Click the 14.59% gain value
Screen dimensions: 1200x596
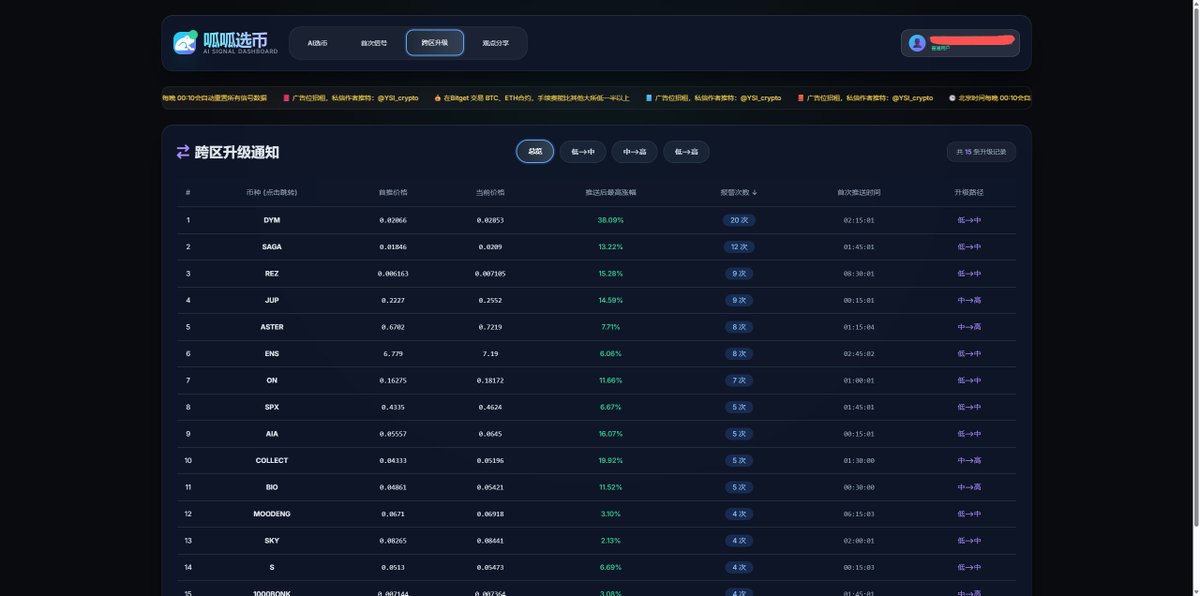pos(611,300)
